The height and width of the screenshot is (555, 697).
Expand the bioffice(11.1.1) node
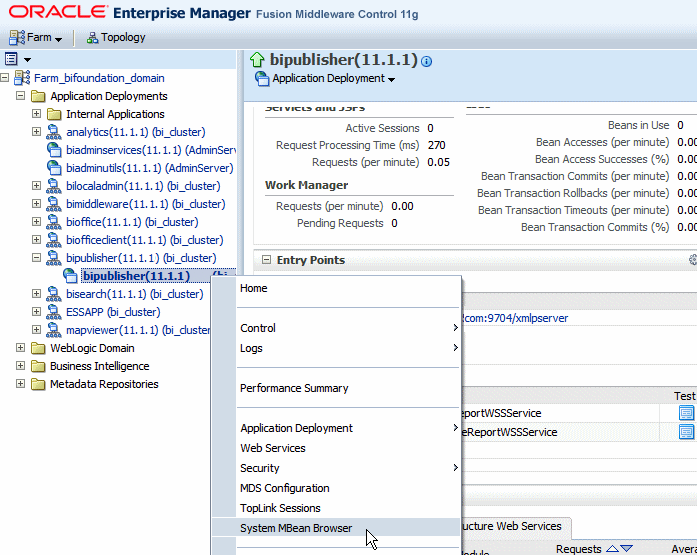tap(36, 221)
